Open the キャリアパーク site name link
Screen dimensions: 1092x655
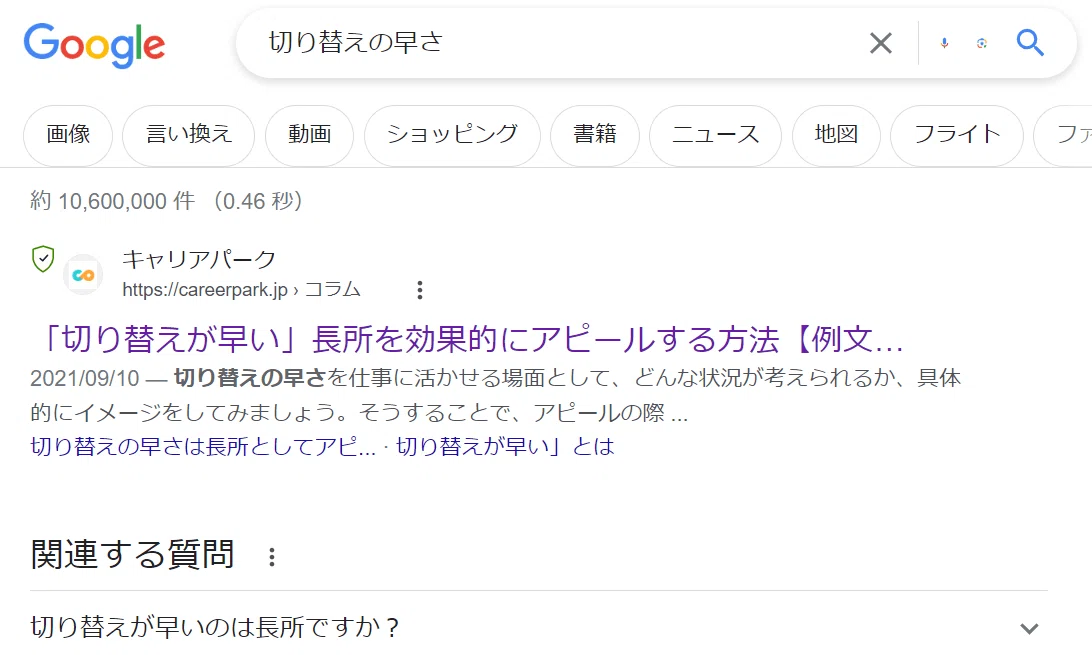tap(199, 260)
